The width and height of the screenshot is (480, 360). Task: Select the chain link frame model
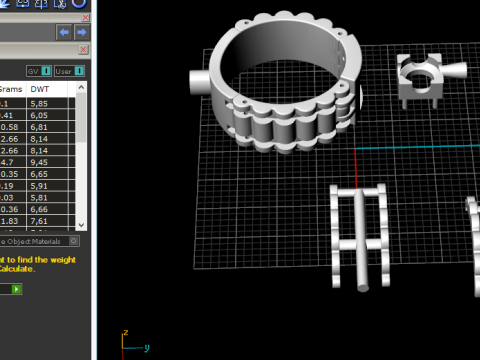pos(360,237)
